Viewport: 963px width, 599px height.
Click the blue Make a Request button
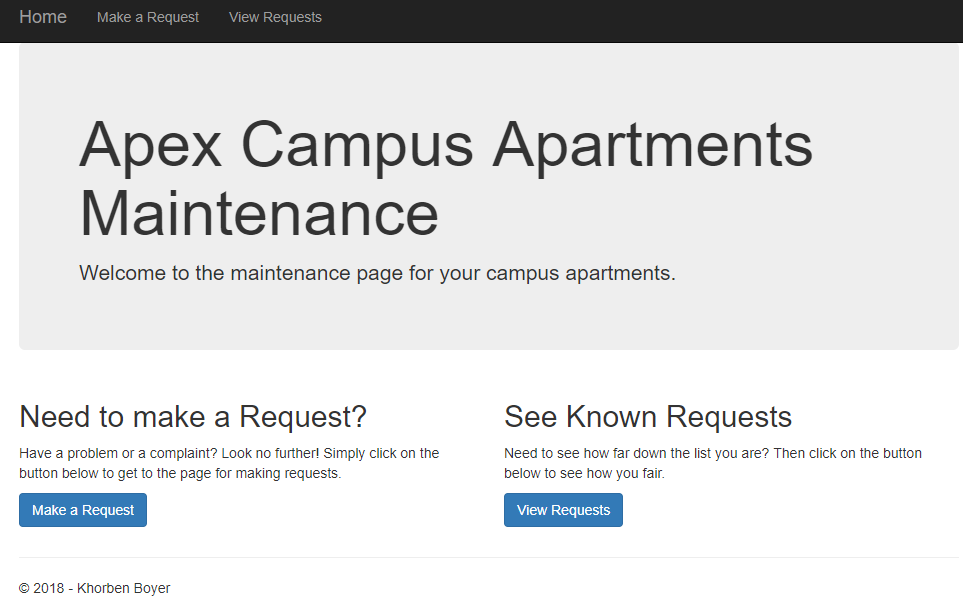coord(83,510)
